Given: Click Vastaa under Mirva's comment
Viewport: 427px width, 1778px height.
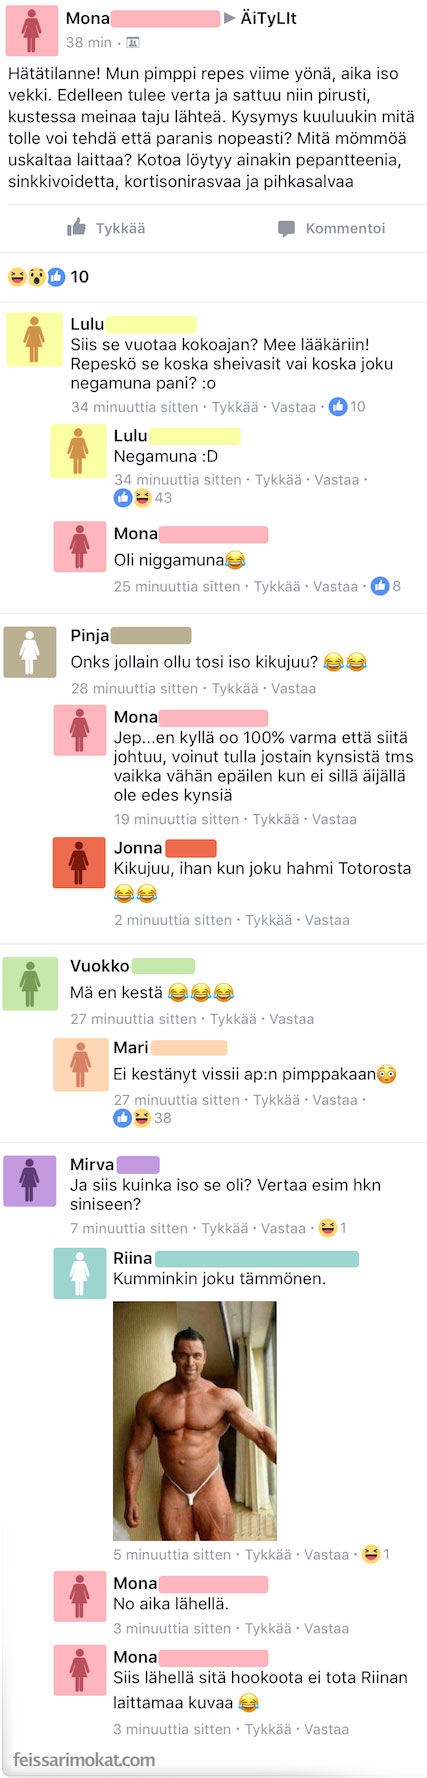Looking at the screenshot, I should tap(283, 1228).
